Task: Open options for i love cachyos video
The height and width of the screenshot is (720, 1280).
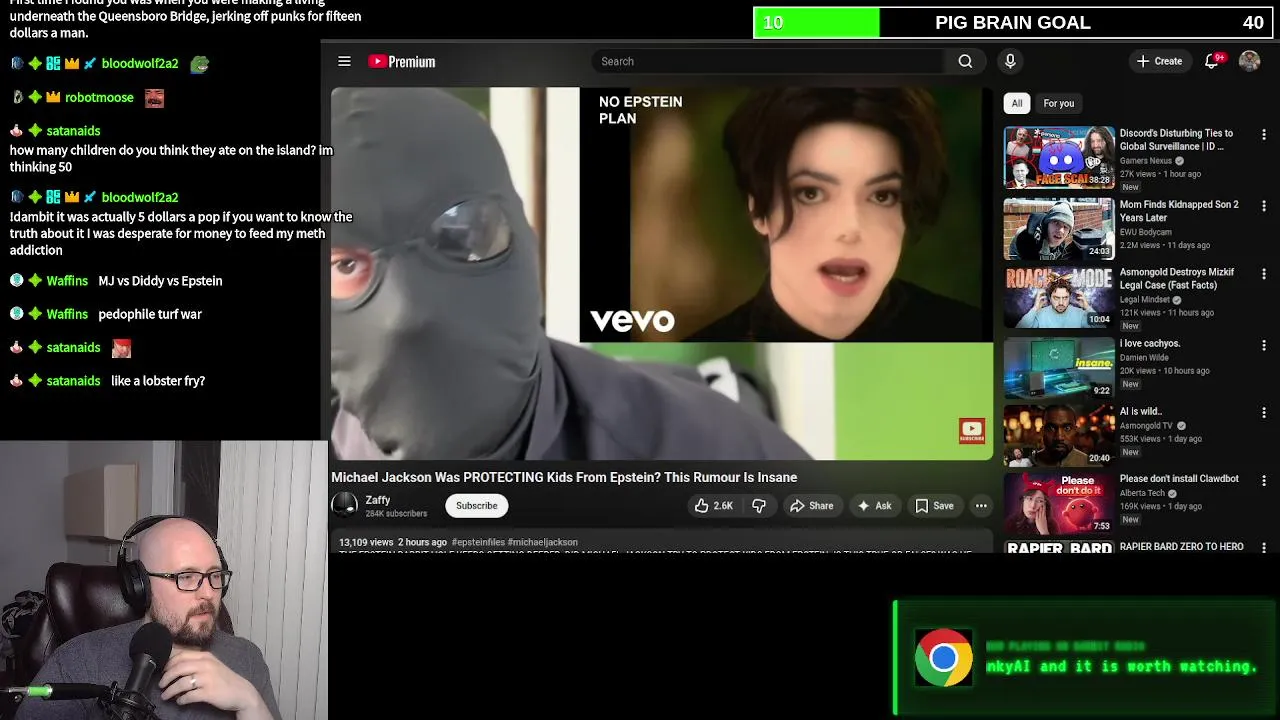Action: (x=1264, y=345)
